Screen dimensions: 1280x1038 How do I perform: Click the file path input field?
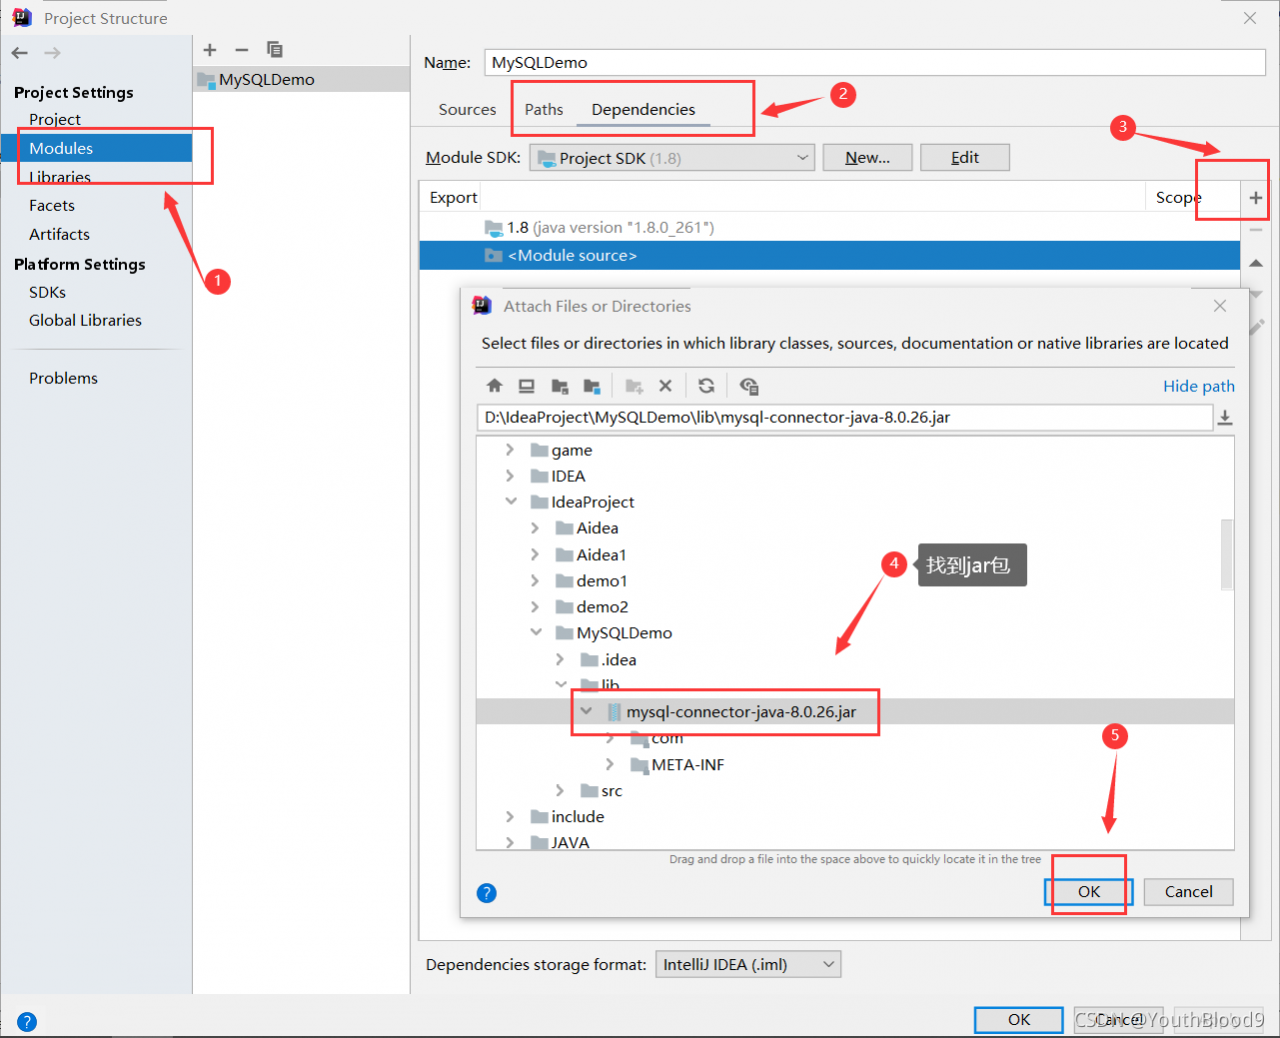pyautogui.click(x=845, y=417)
